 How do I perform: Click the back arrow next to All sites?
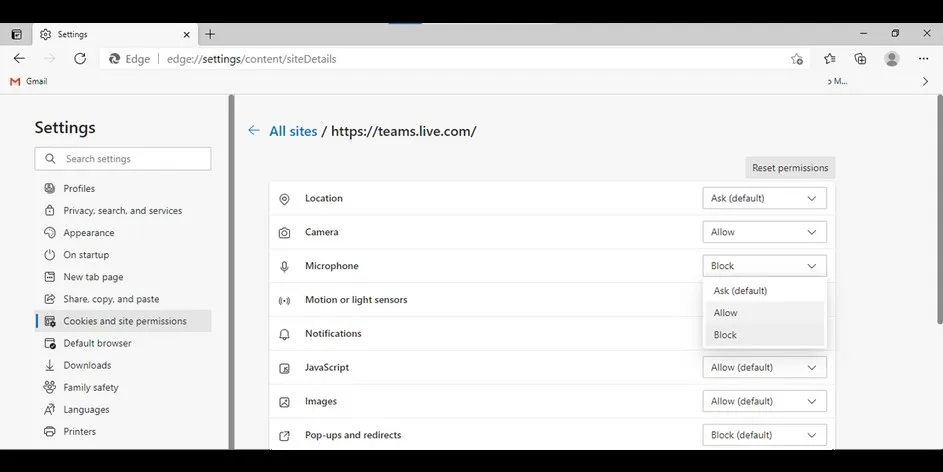click(254, 130)
